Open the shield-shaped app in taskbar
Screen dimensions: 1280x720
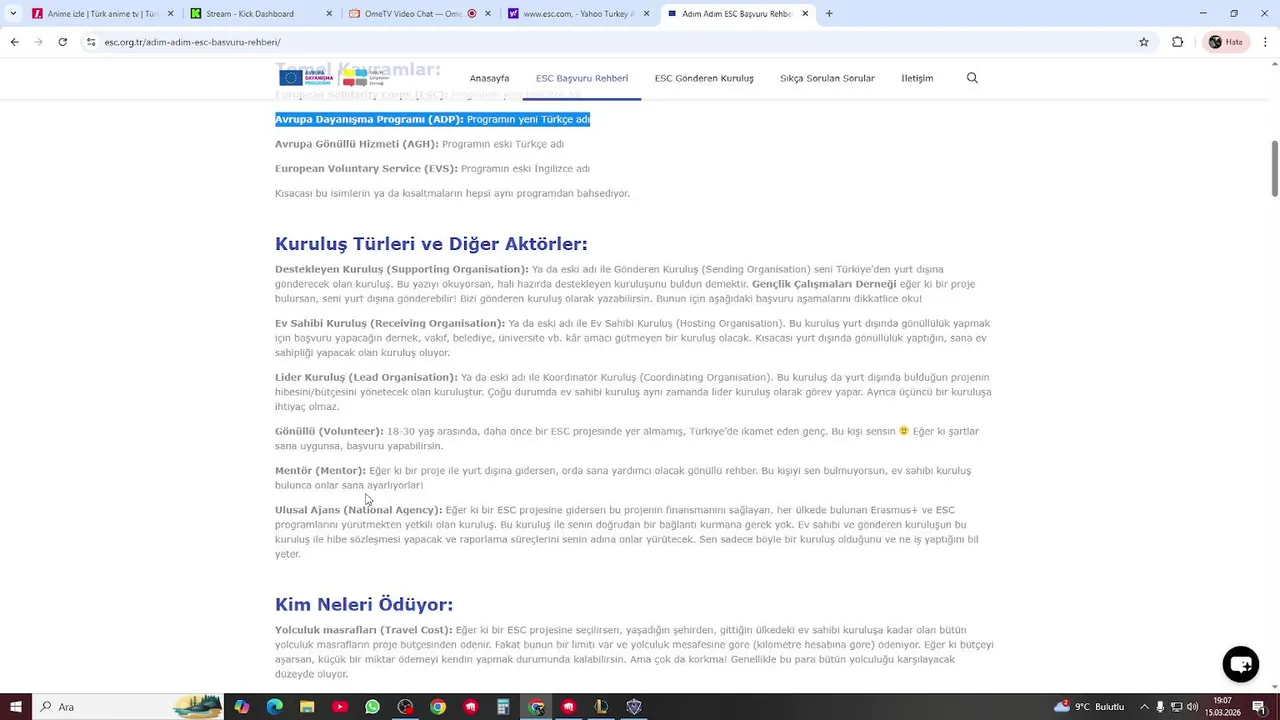633,707
